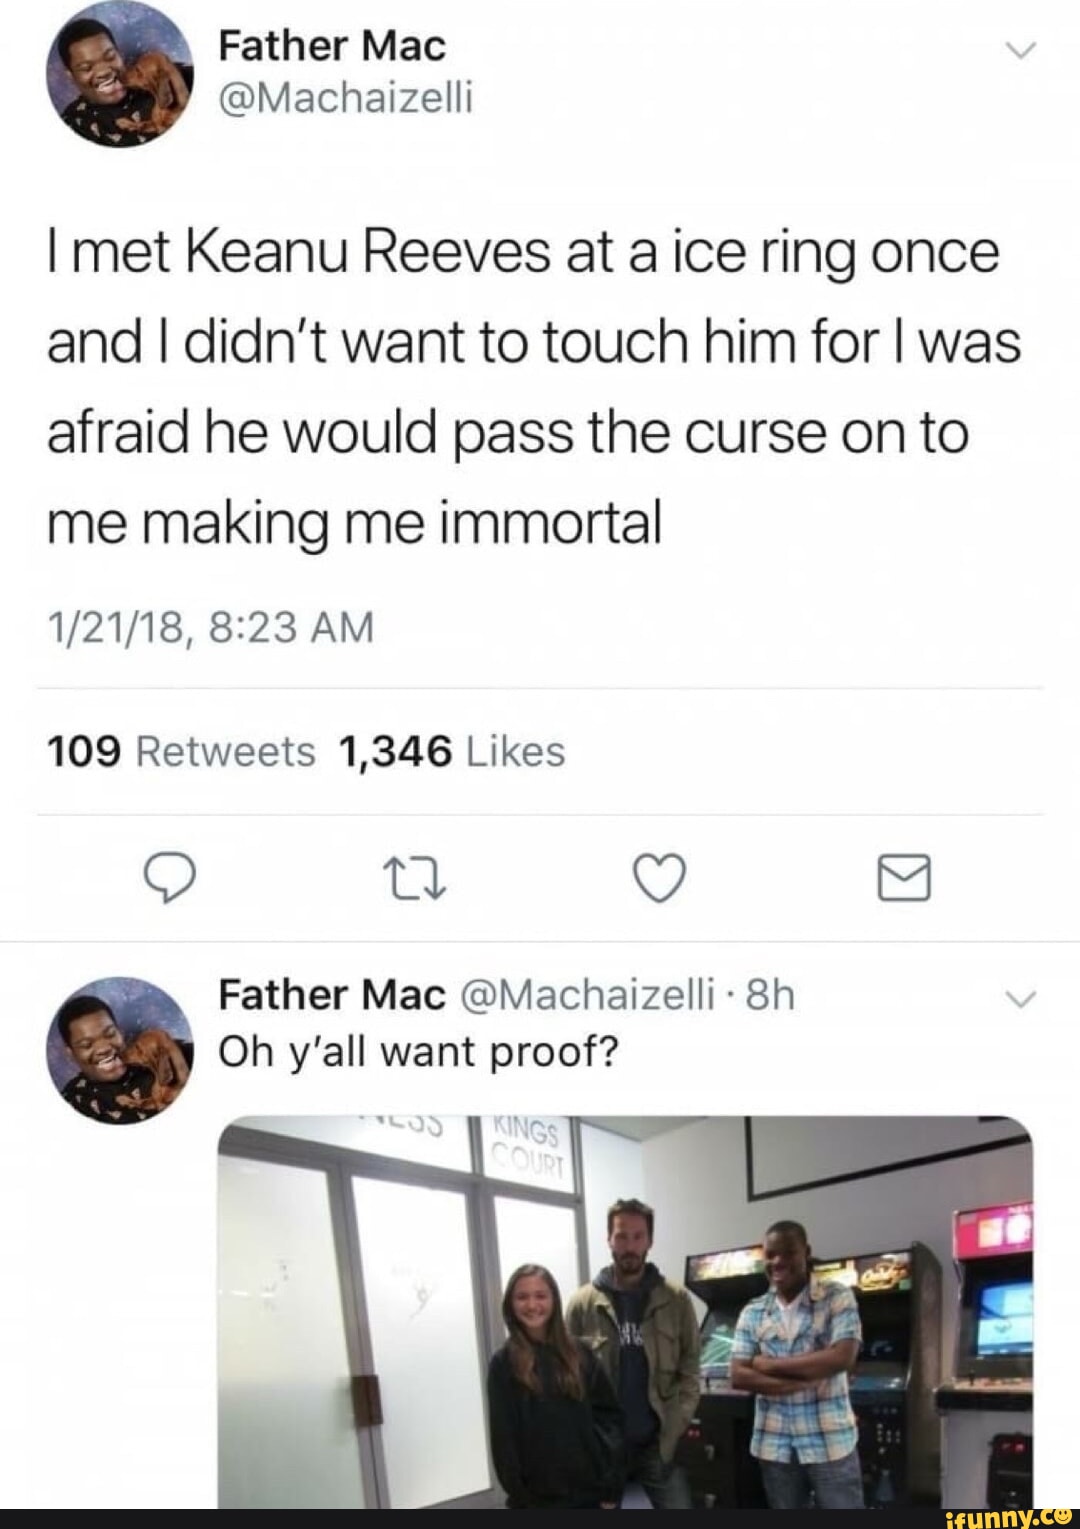Open the attached arcade group photo
The height and width of the screenshot is (1529, 1080).
(625, 1310)
